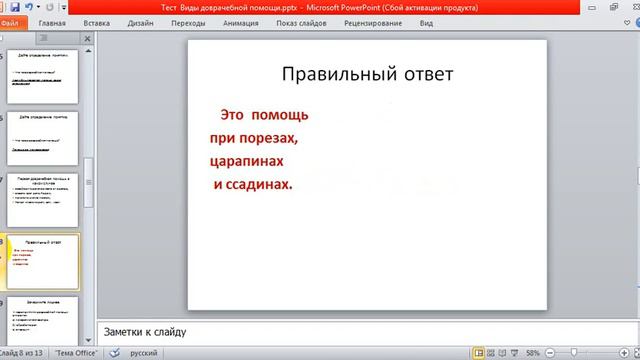
Task: Open the undo history dropdown arrow
Action: pos(38,7)
